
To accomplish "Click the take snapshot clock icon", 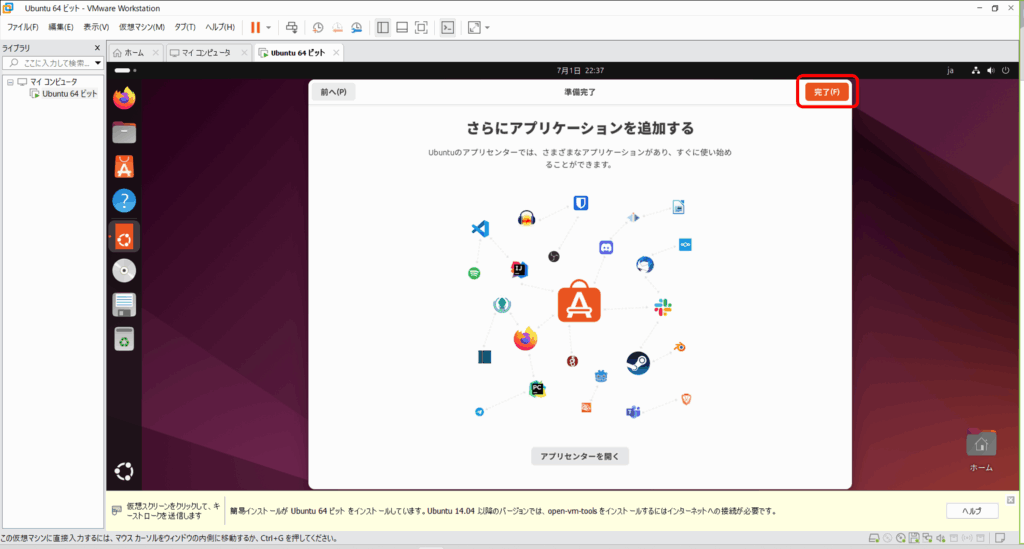I will [x=318, y=27].
